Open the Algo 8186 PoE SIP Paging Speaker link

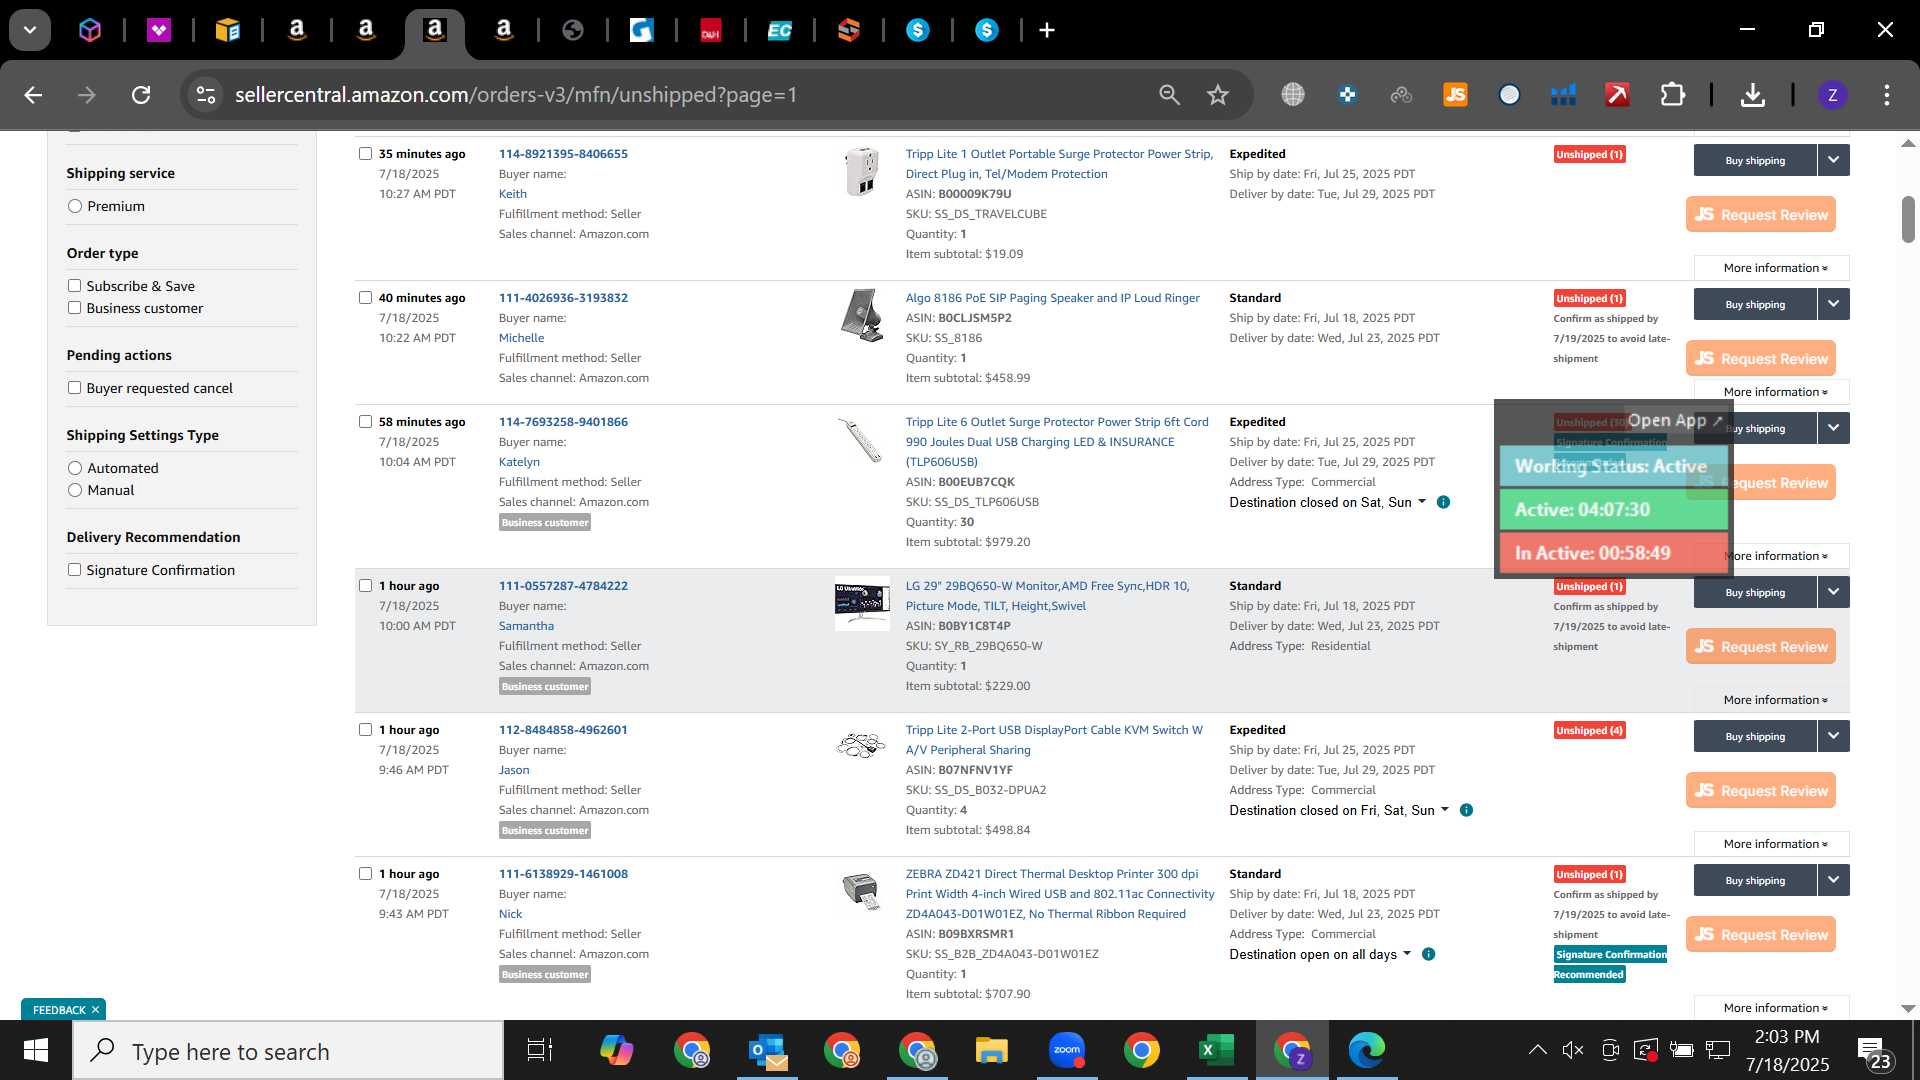pos(1052,298)
